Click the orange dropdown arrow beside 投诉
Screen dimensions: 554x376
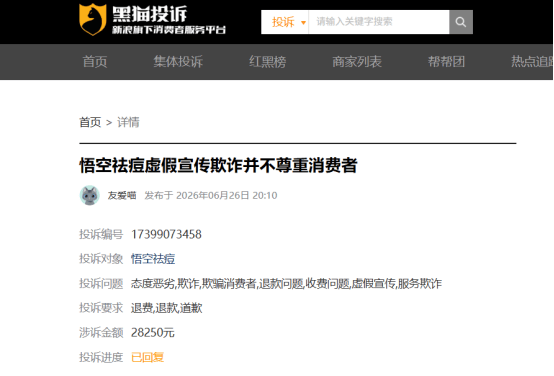tap(303, 23)
